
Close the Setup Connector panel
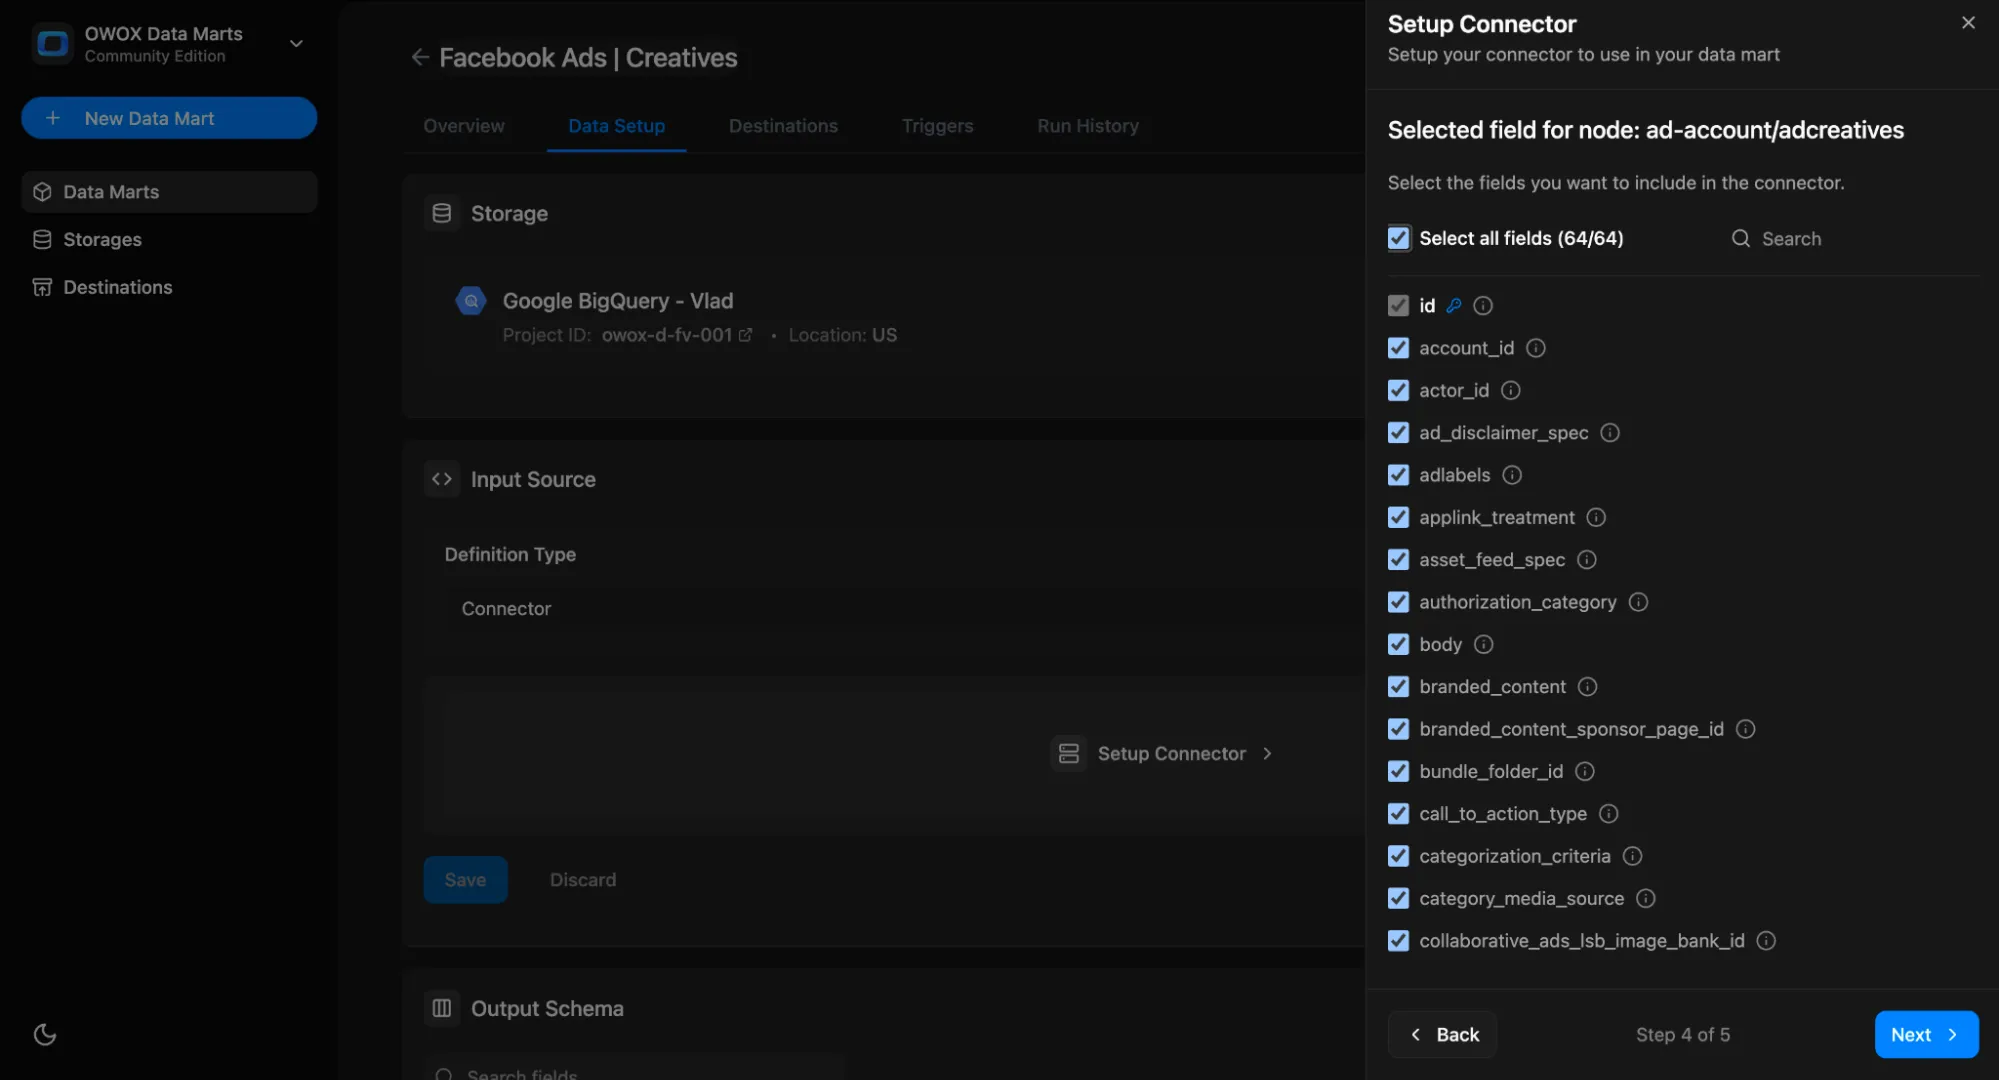coord(1968,23)
